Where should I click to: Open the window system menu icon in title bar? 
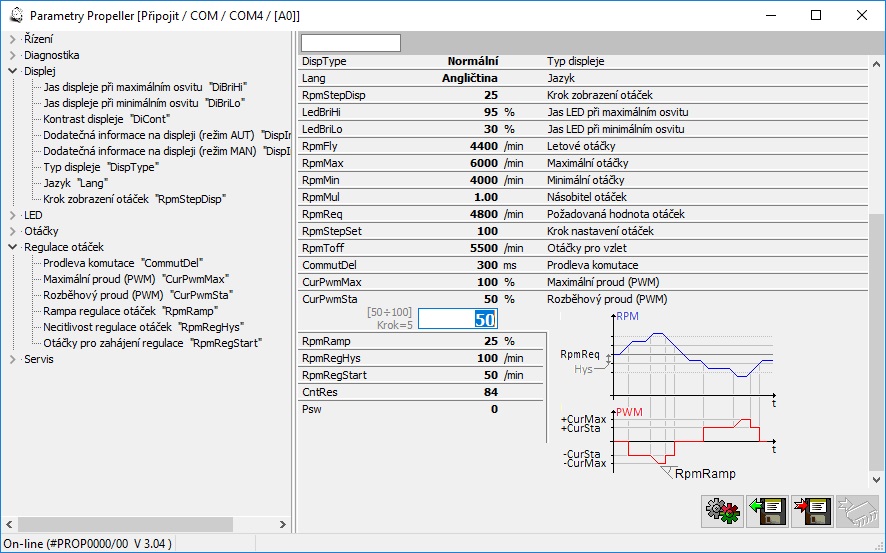point(16,15)
